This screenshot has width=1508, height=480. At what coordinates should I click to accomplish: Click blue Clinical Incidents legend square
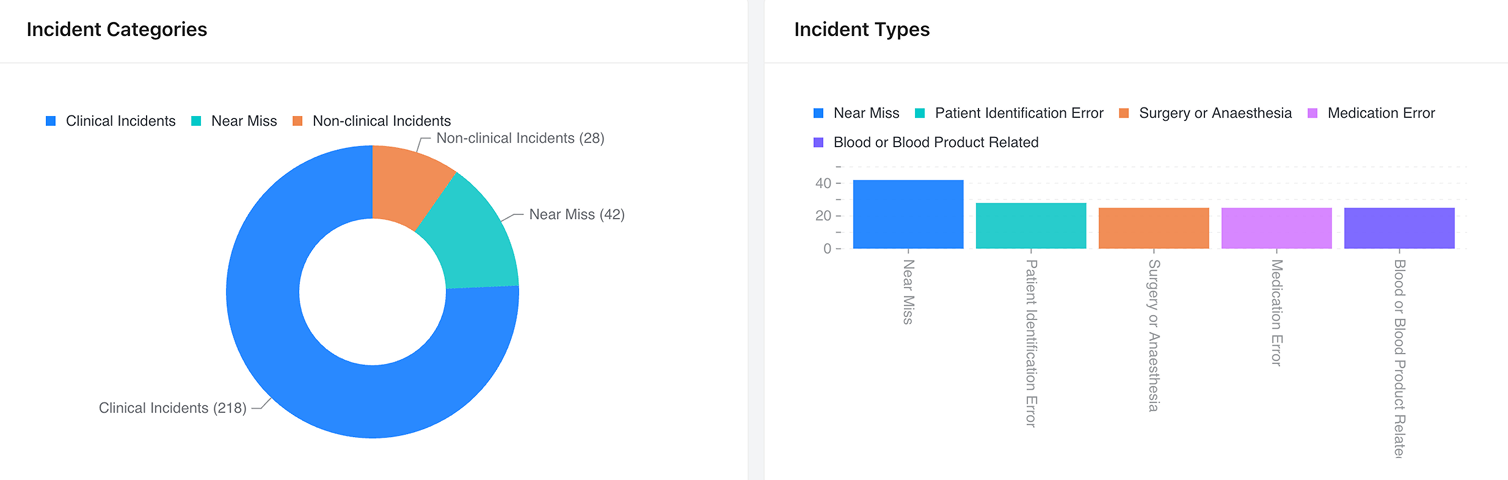(x=50, y=121)
